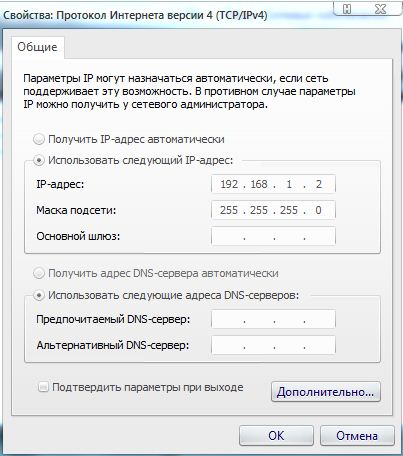Select Использовать следующие адреса DNS-серверов option
The height and width of the screenshot is (456, 403).
click(39, 295)
